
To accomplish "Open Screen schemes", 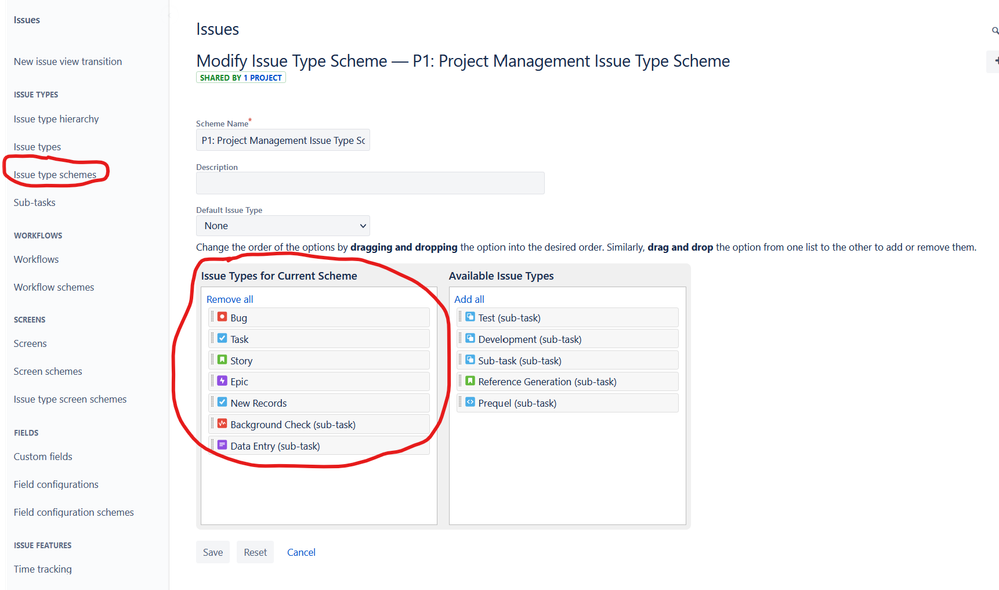I will 48,371.
